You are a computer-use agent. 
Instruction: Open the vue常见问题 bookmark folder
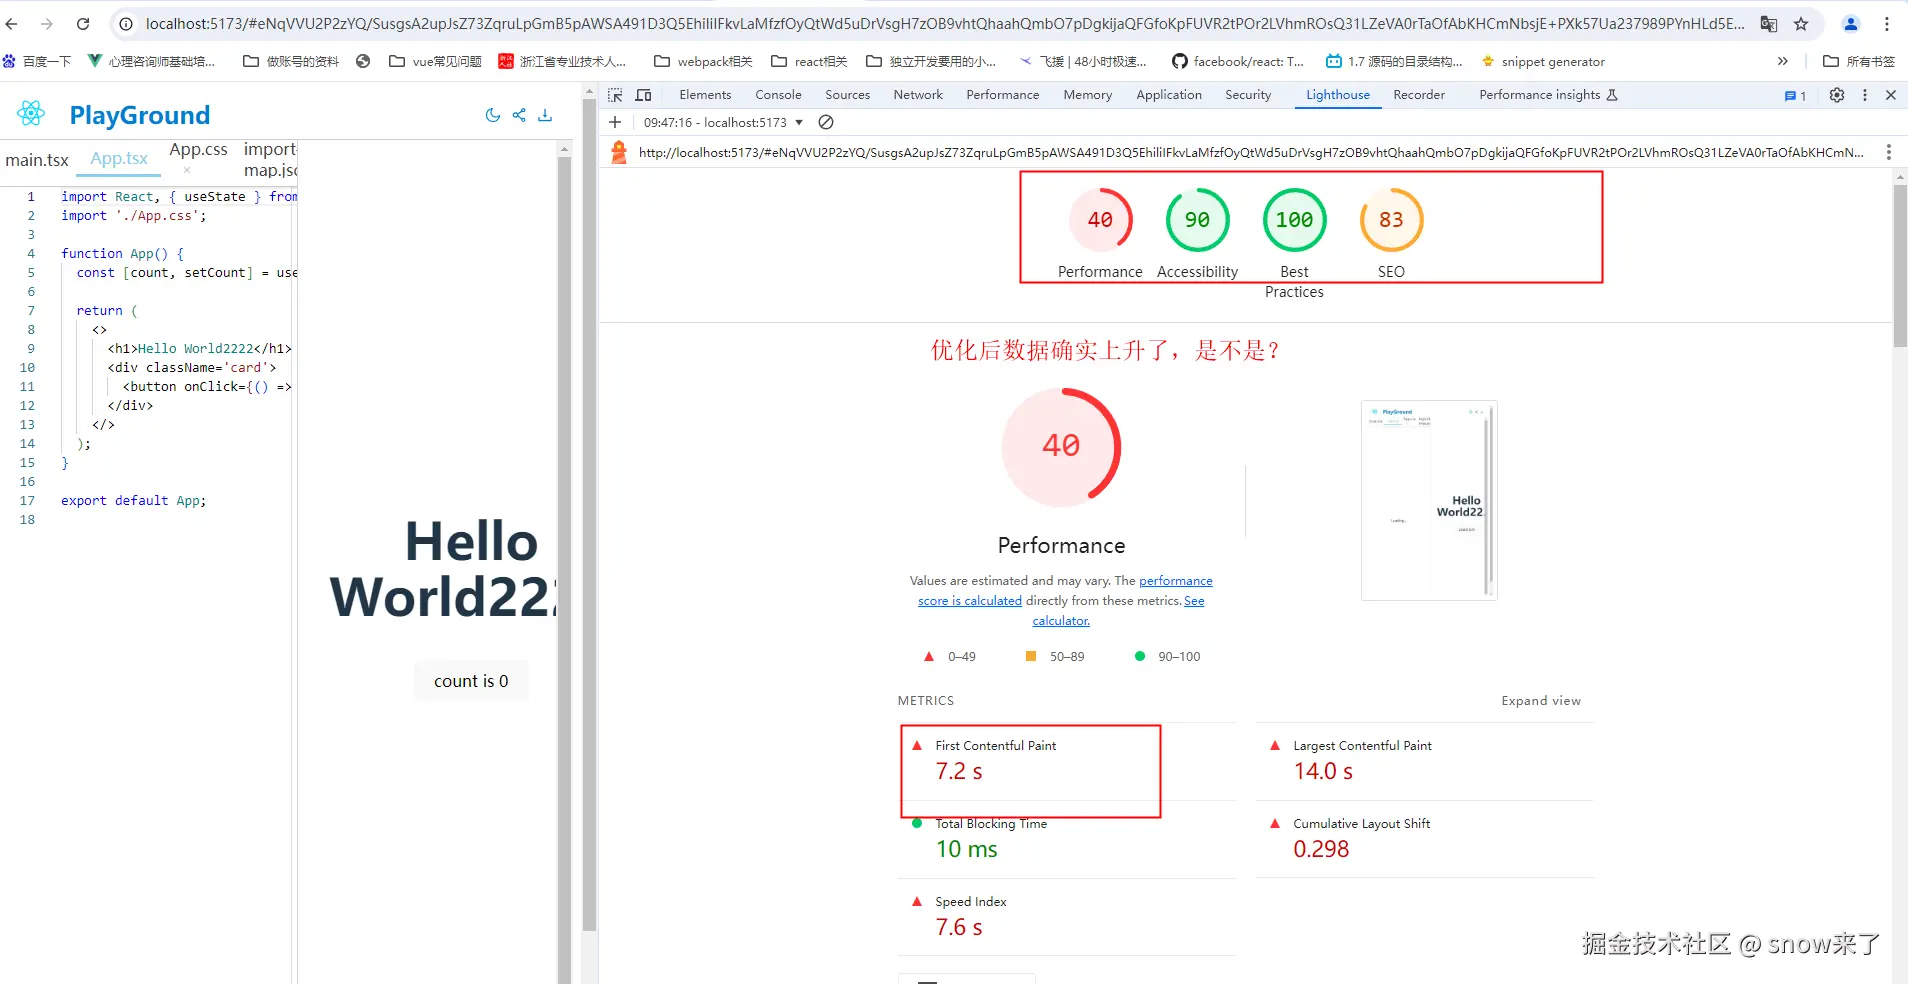click(x=435, y=61)
